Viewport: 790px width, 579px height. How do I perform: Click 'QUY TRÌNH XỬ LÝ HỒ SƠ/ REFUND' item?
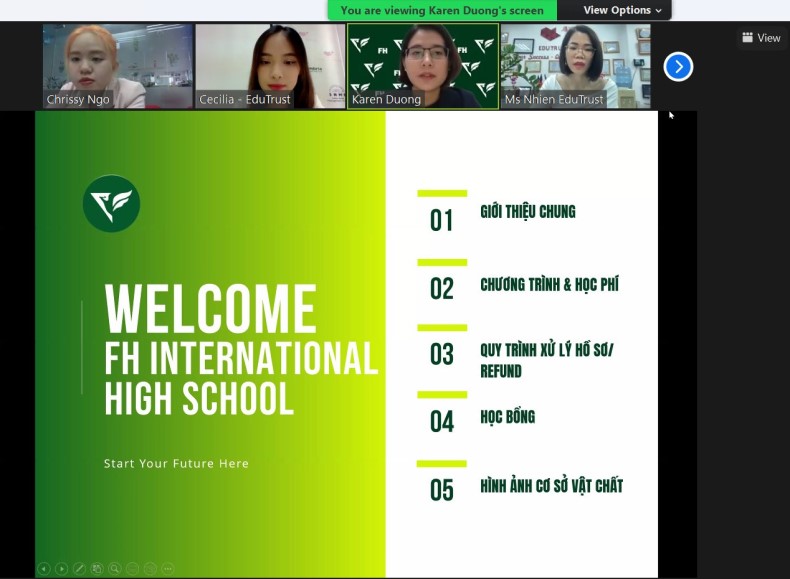(x=547, y=360)
